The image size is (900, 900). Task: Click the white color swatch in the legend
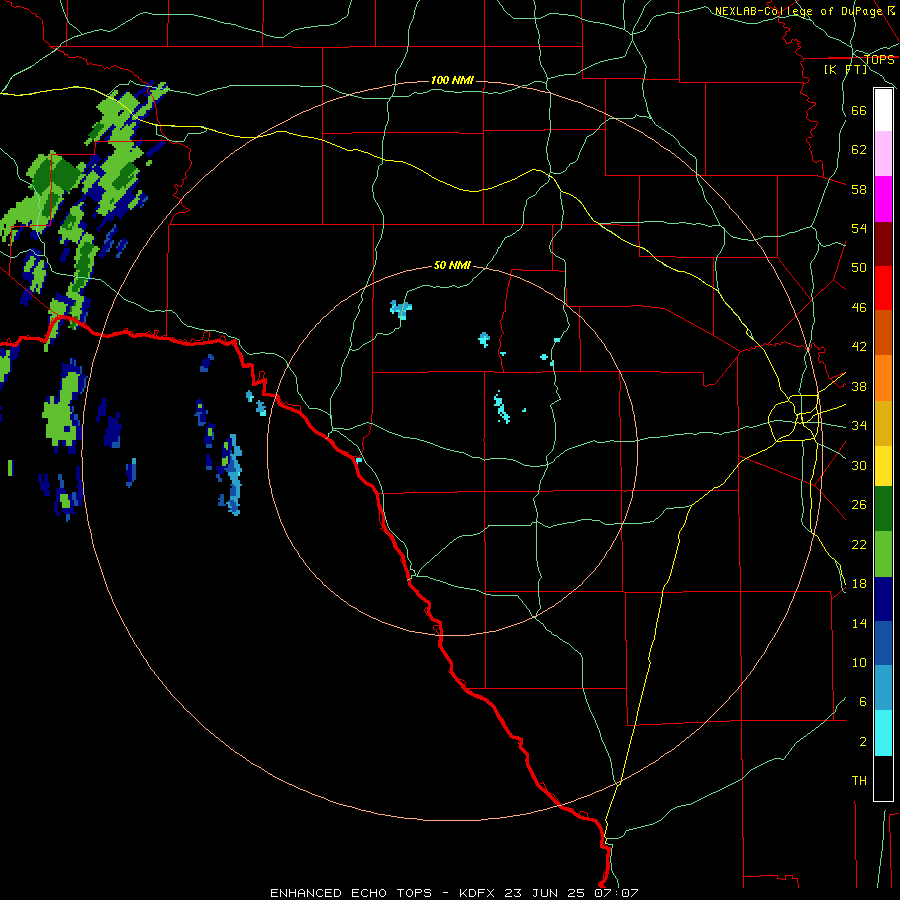[x=883, y=110]
